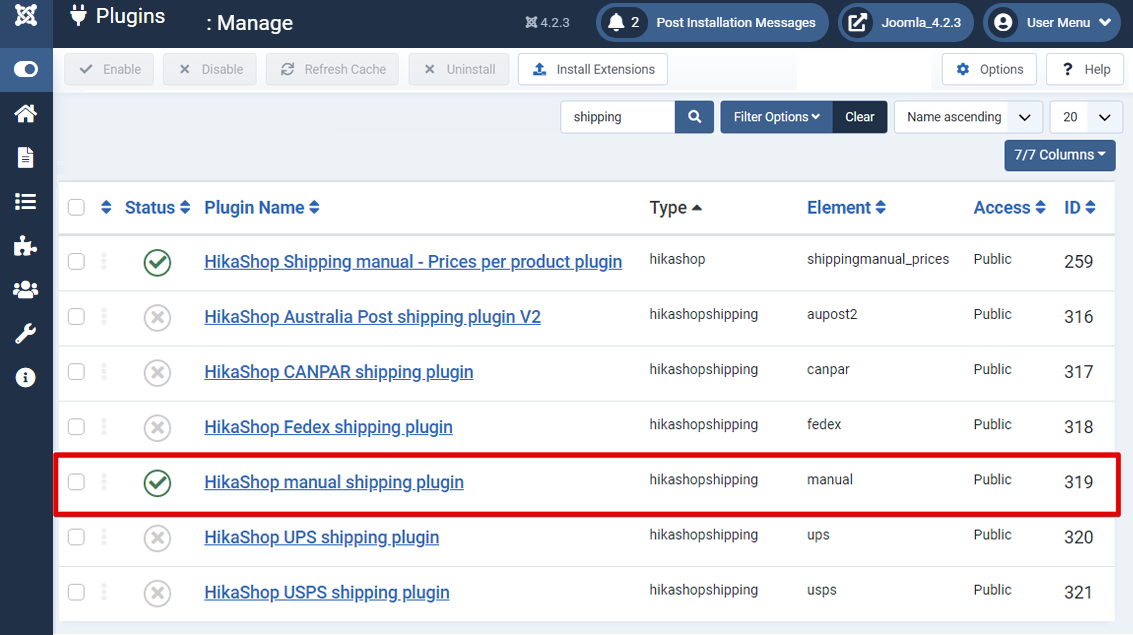Click Refresh Cache toolbar button
Image resolution: width=1133 pixels, height=635 pixels.
click(x=332, y=69)
